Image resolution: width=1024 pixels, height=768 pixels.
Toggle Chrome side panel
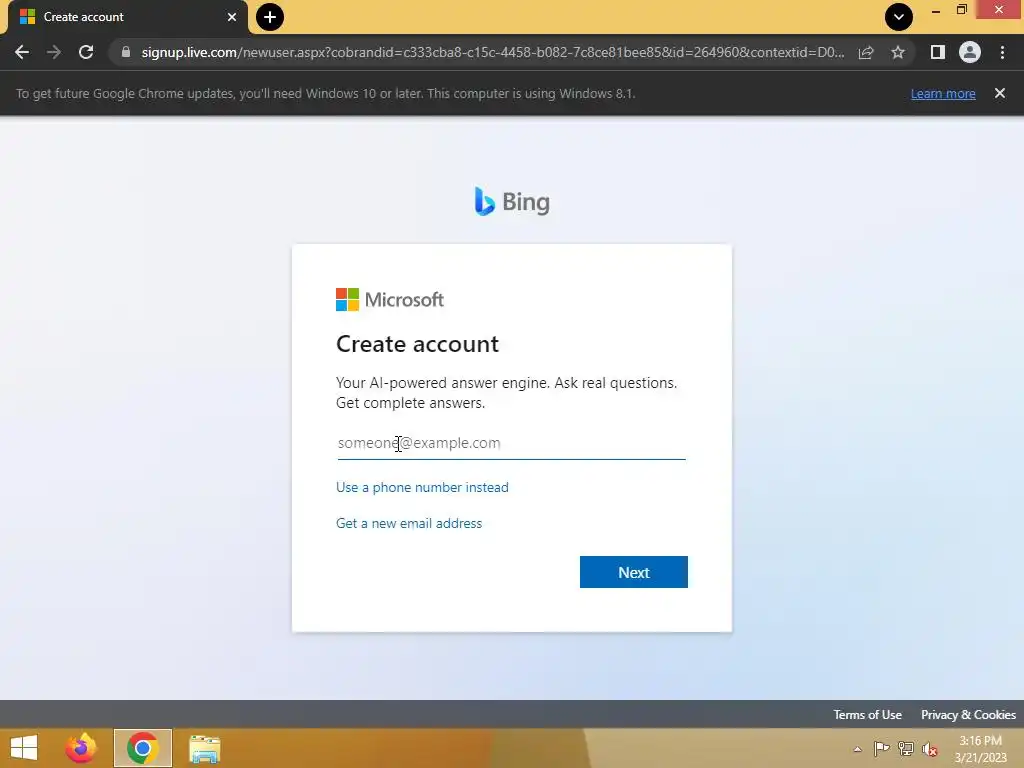point(938,52)
